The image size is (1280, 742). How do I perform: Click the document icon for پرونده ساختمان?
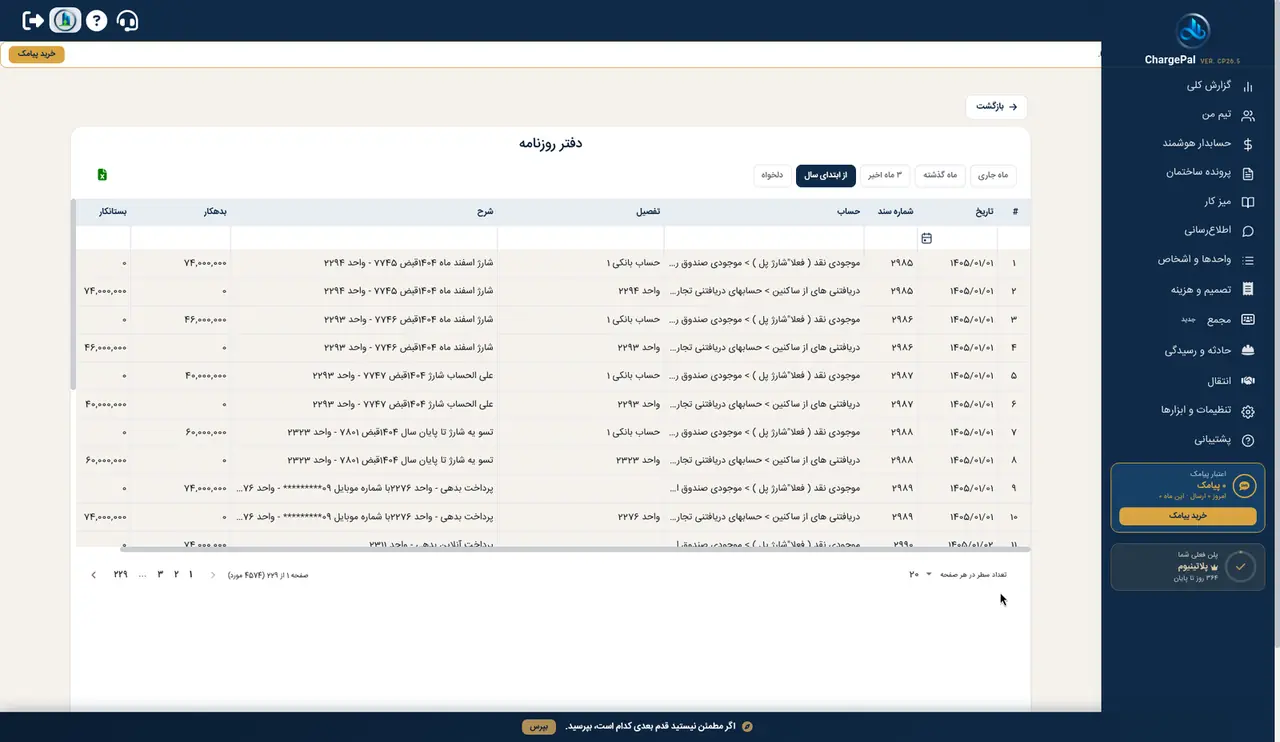[x=1247, y=173]
